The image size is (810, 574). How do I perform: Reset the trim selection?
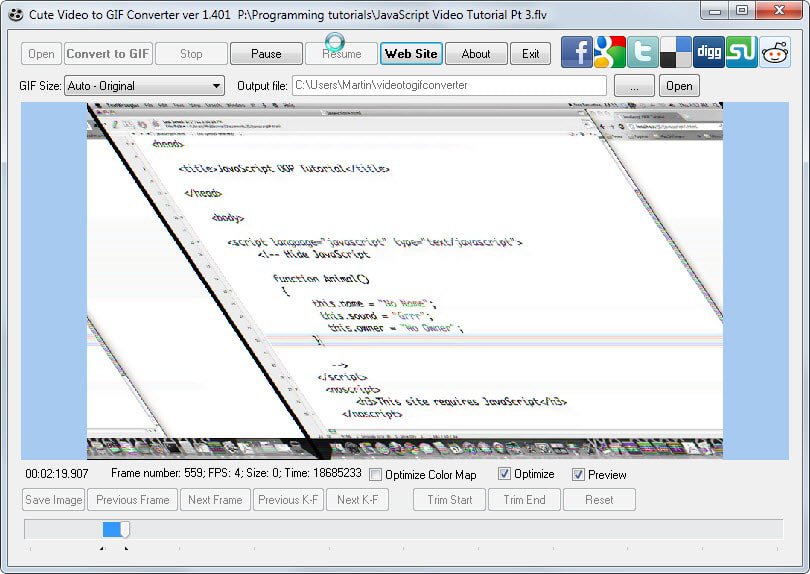click(599, 500)
